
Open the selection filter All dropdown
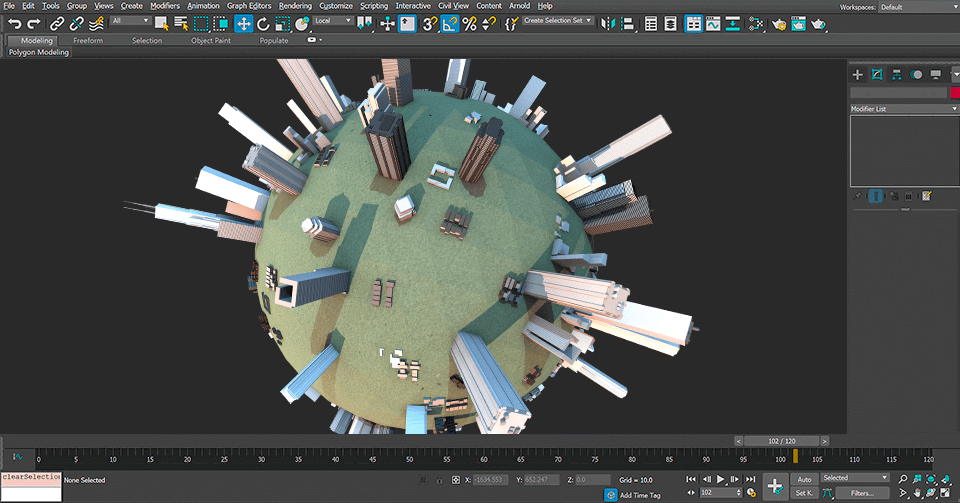(x=130, y=21)
